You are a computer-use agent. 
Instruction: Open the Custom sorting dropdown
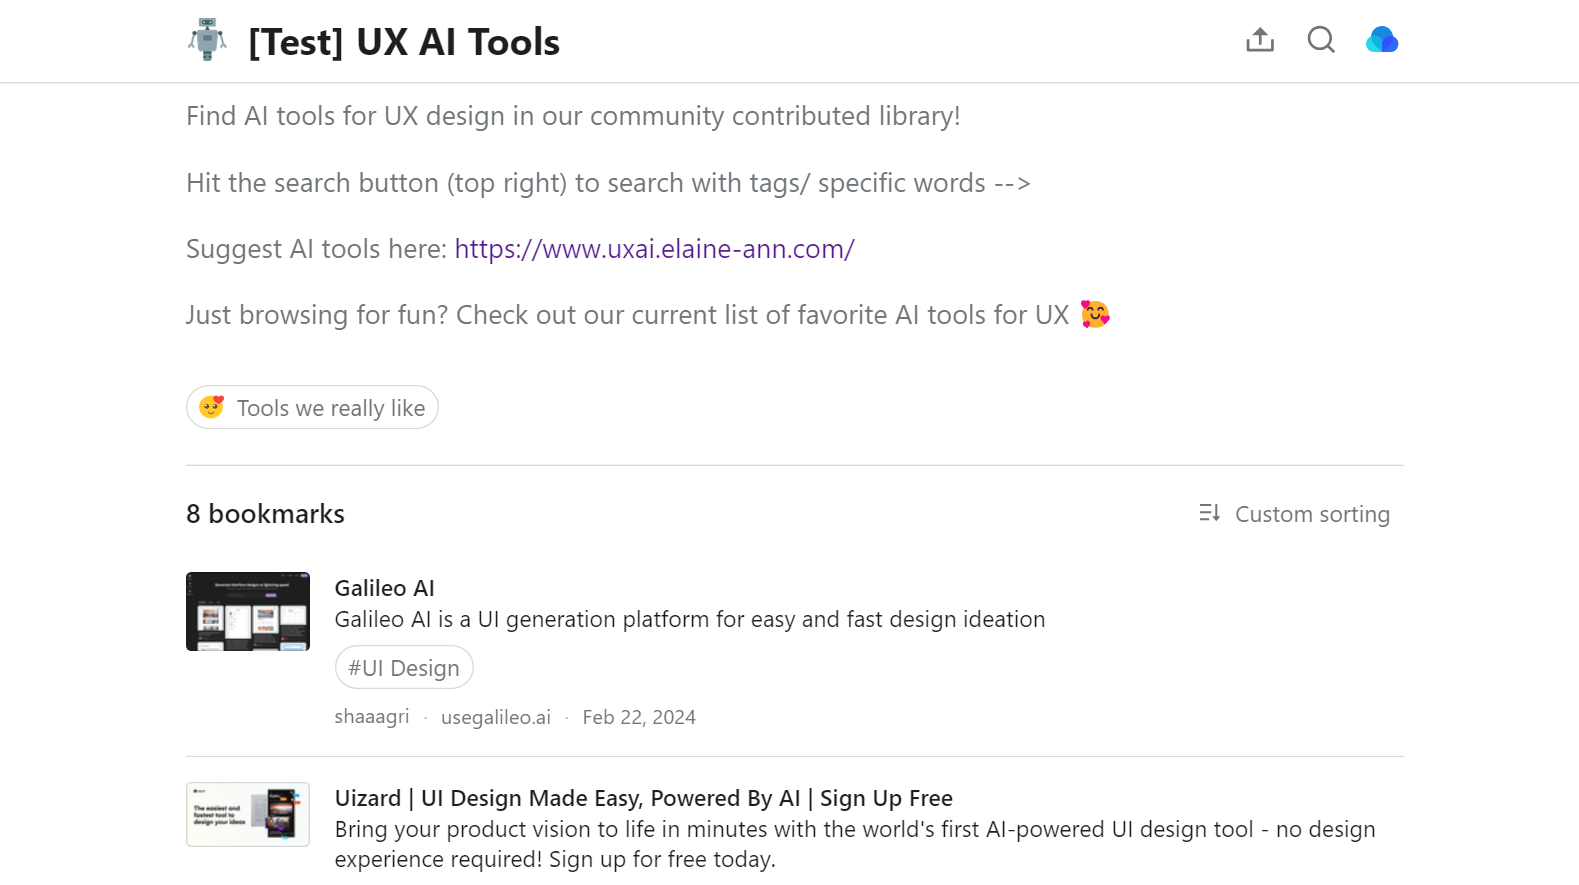1295,513
